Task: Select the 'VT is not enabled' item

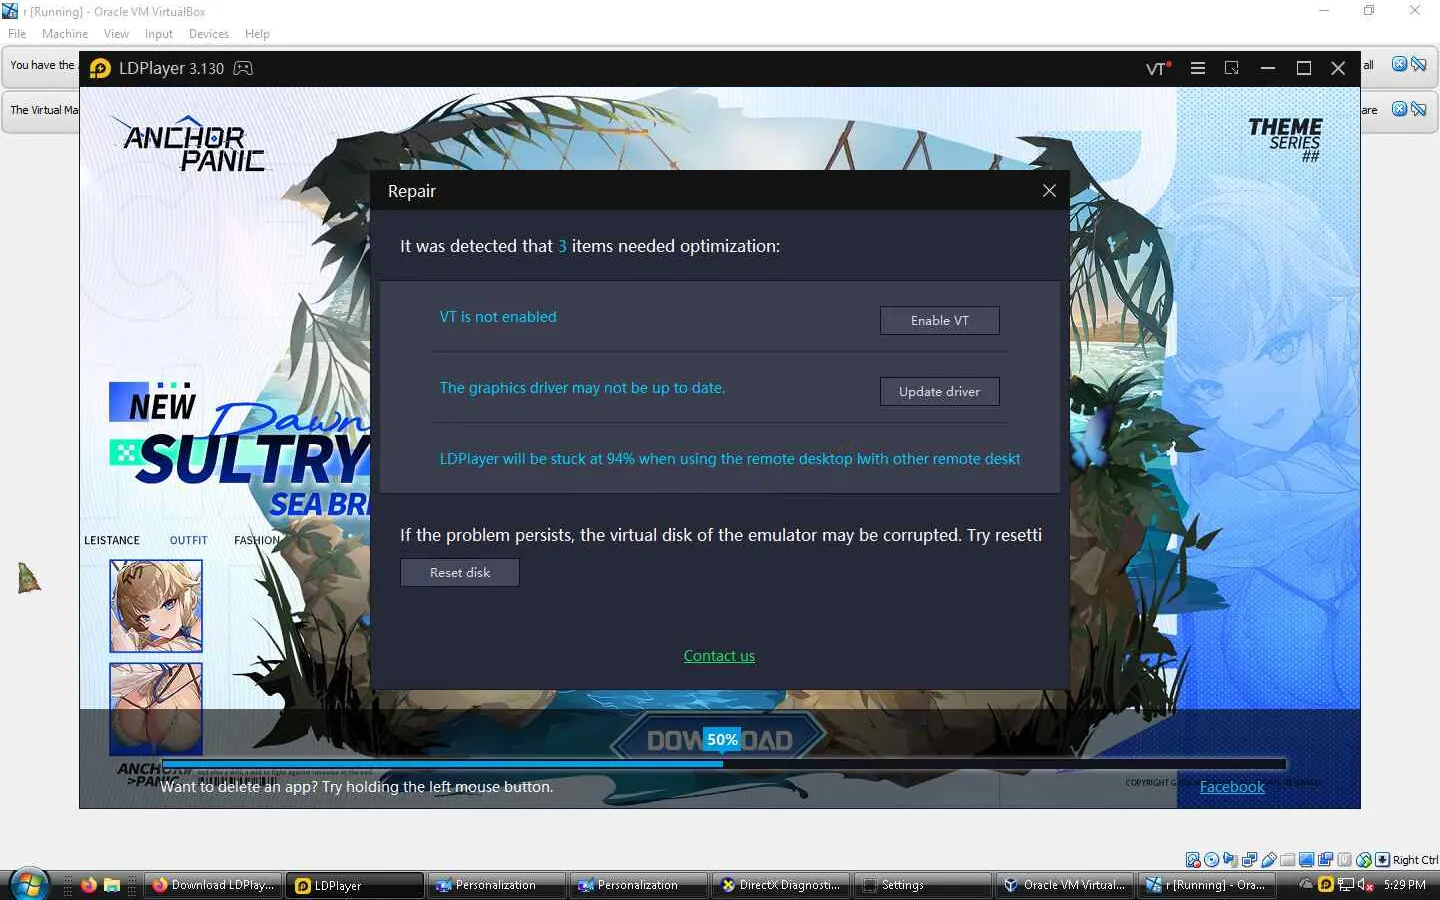Action: [x=498, y=317]
